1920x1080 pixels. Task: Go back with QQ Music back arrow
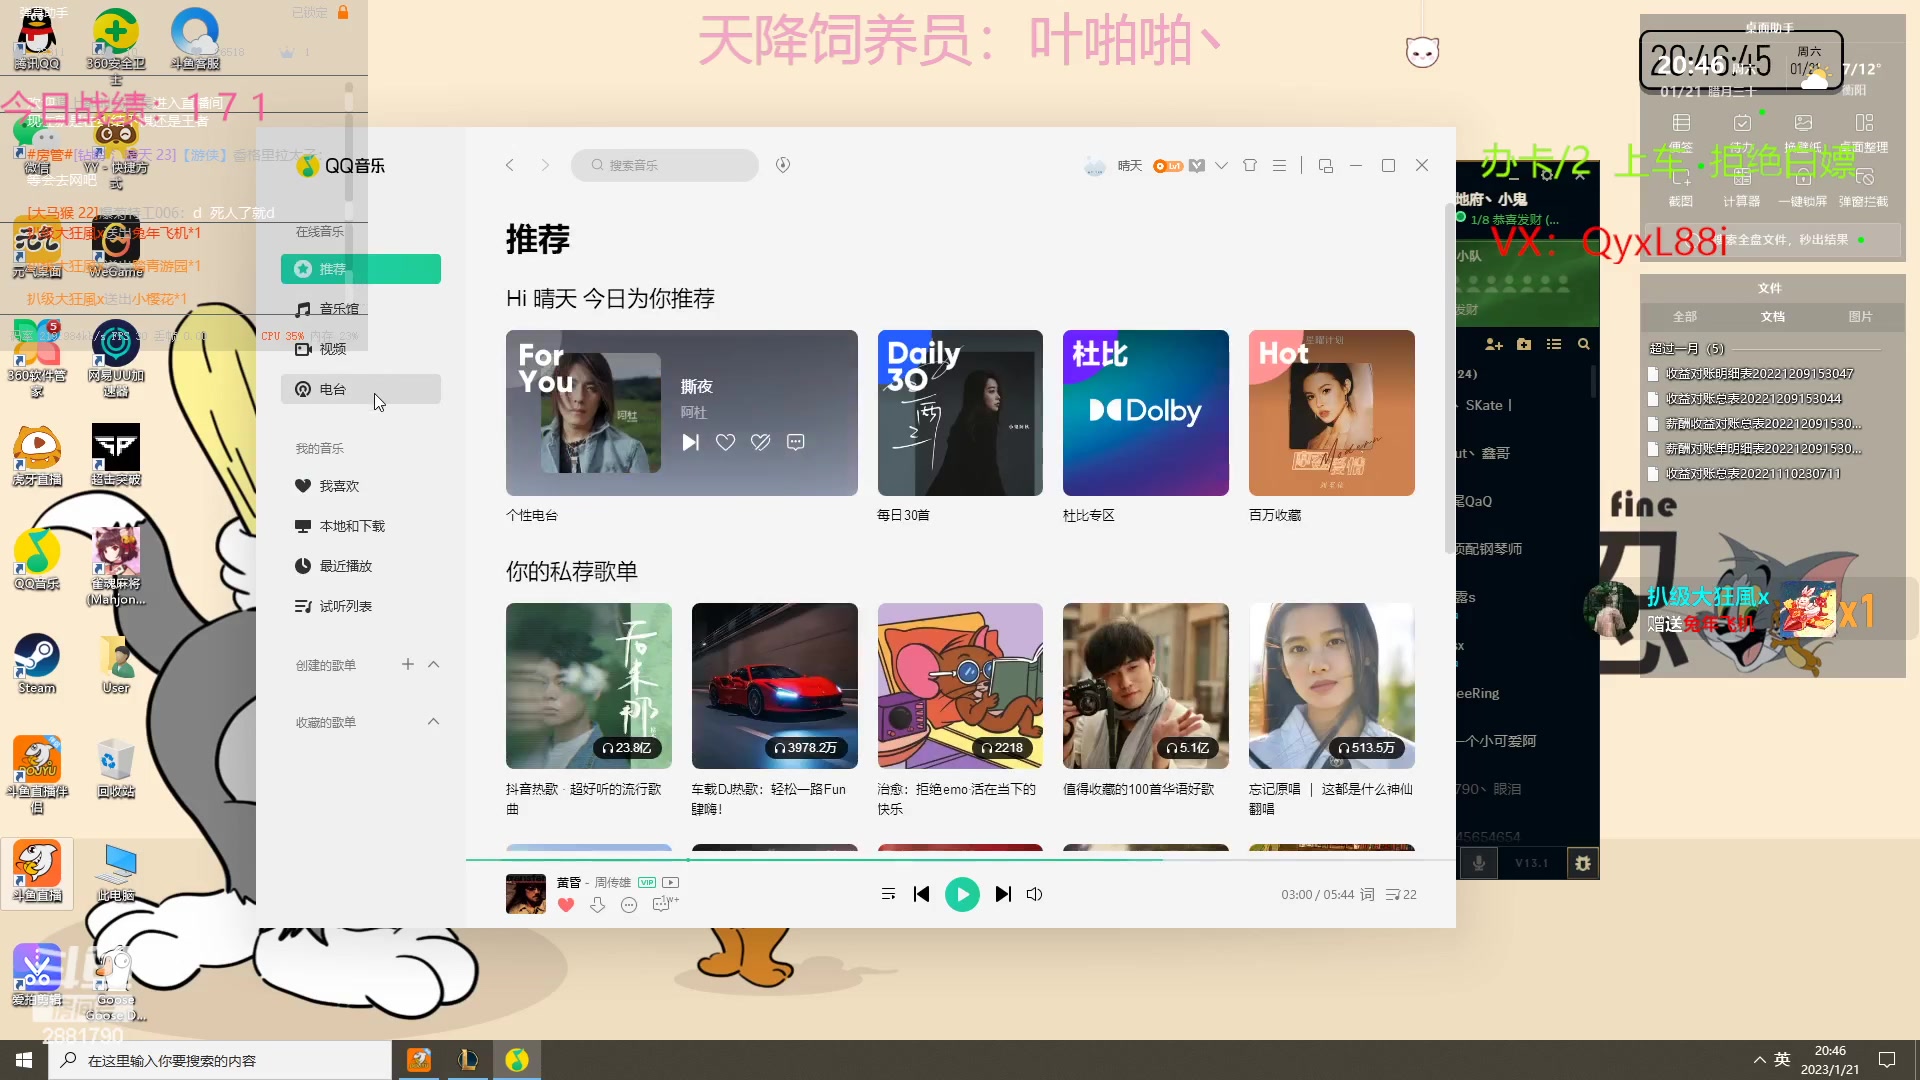coord(510,165)
